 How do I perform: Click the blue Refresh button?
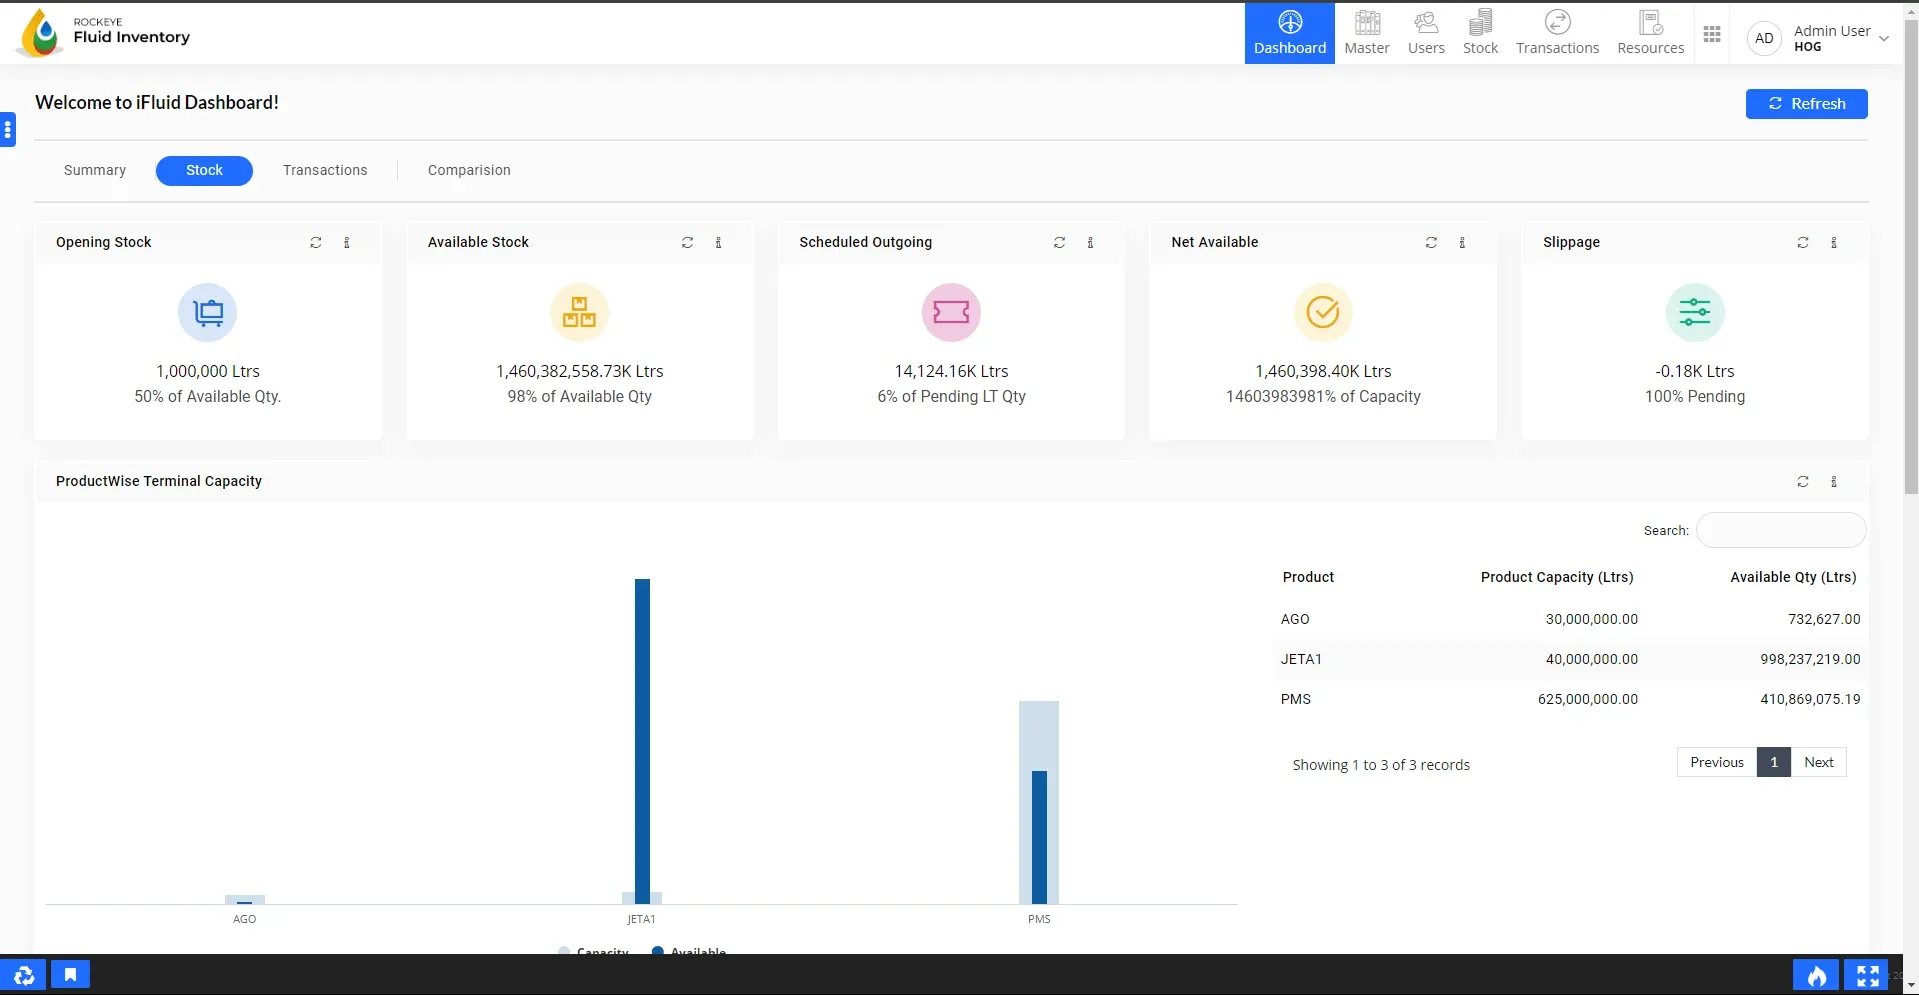tap(1806, 104)
